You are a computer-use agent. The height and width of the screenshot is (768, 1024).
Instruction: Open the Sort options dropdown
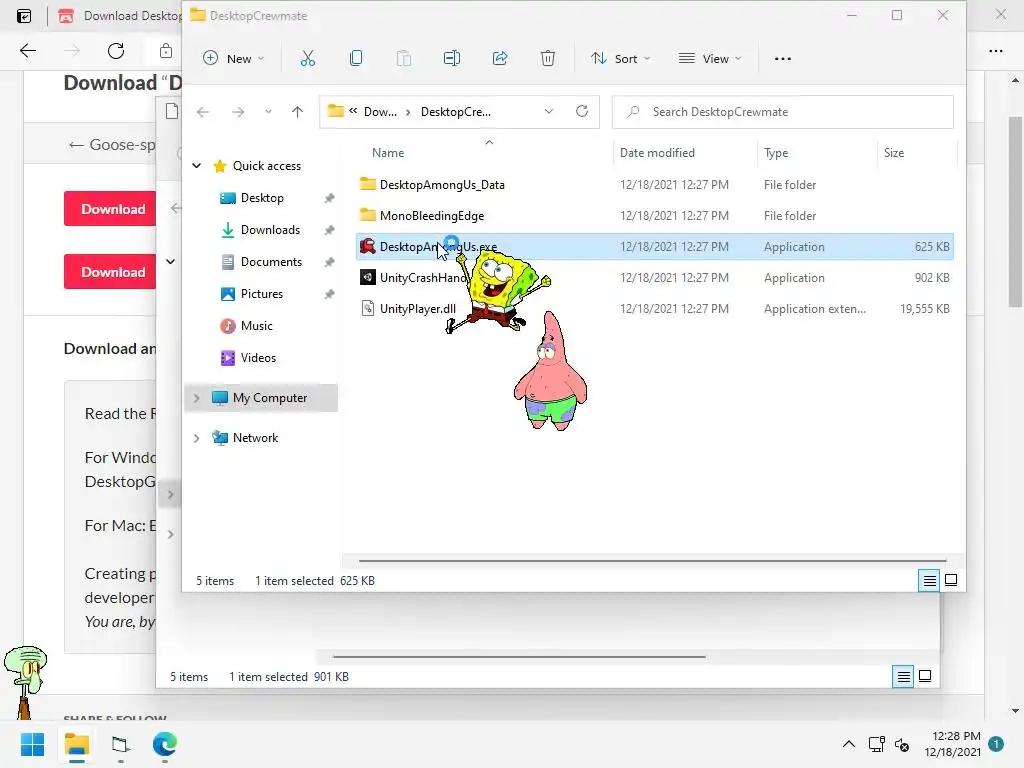(x=620, y=59)
